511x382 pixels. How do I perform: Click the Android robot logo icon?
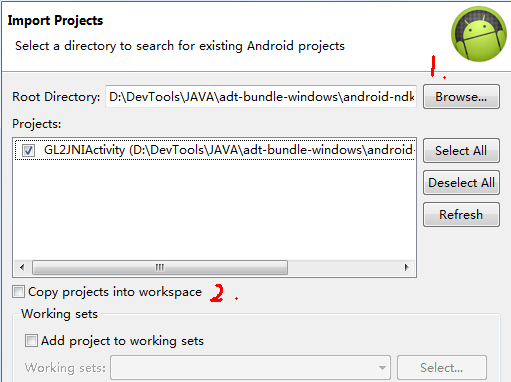click(479, 34)
